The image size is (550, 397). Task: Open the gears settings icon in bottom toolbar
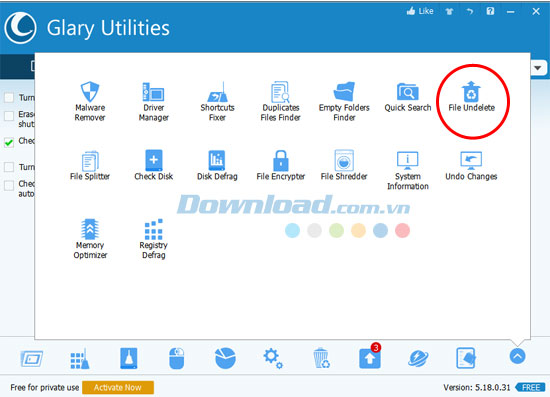click(273, 358)
